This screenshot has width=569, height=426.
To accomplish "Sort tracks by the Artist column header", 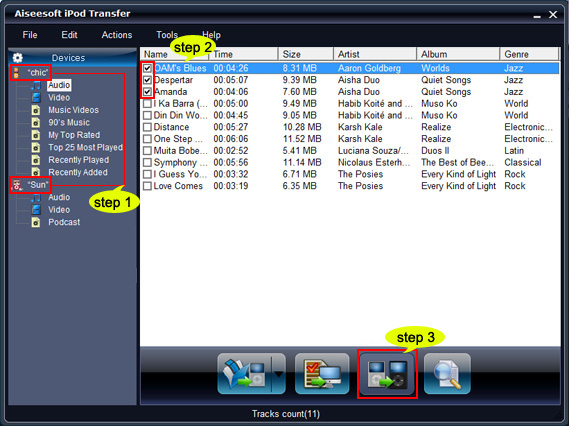I will 374,54.
